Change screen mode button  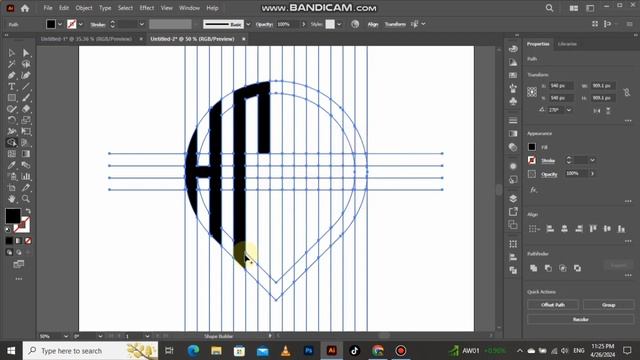[x=19, y=265]
